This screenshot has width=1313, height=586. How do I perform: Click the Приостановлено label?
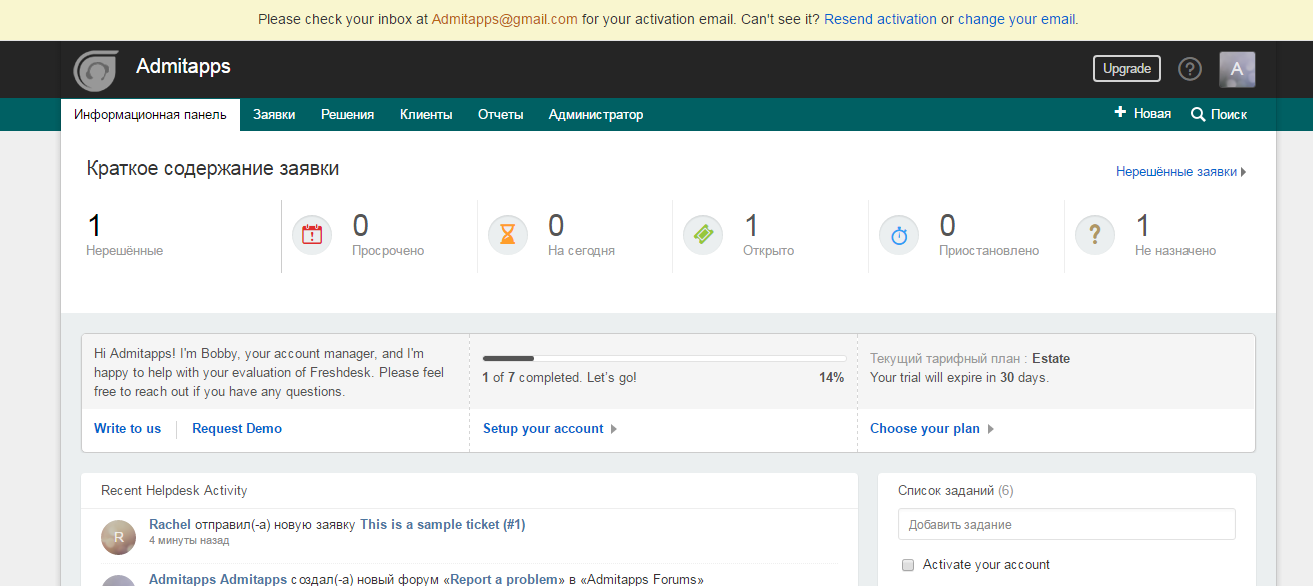(989, 251)
